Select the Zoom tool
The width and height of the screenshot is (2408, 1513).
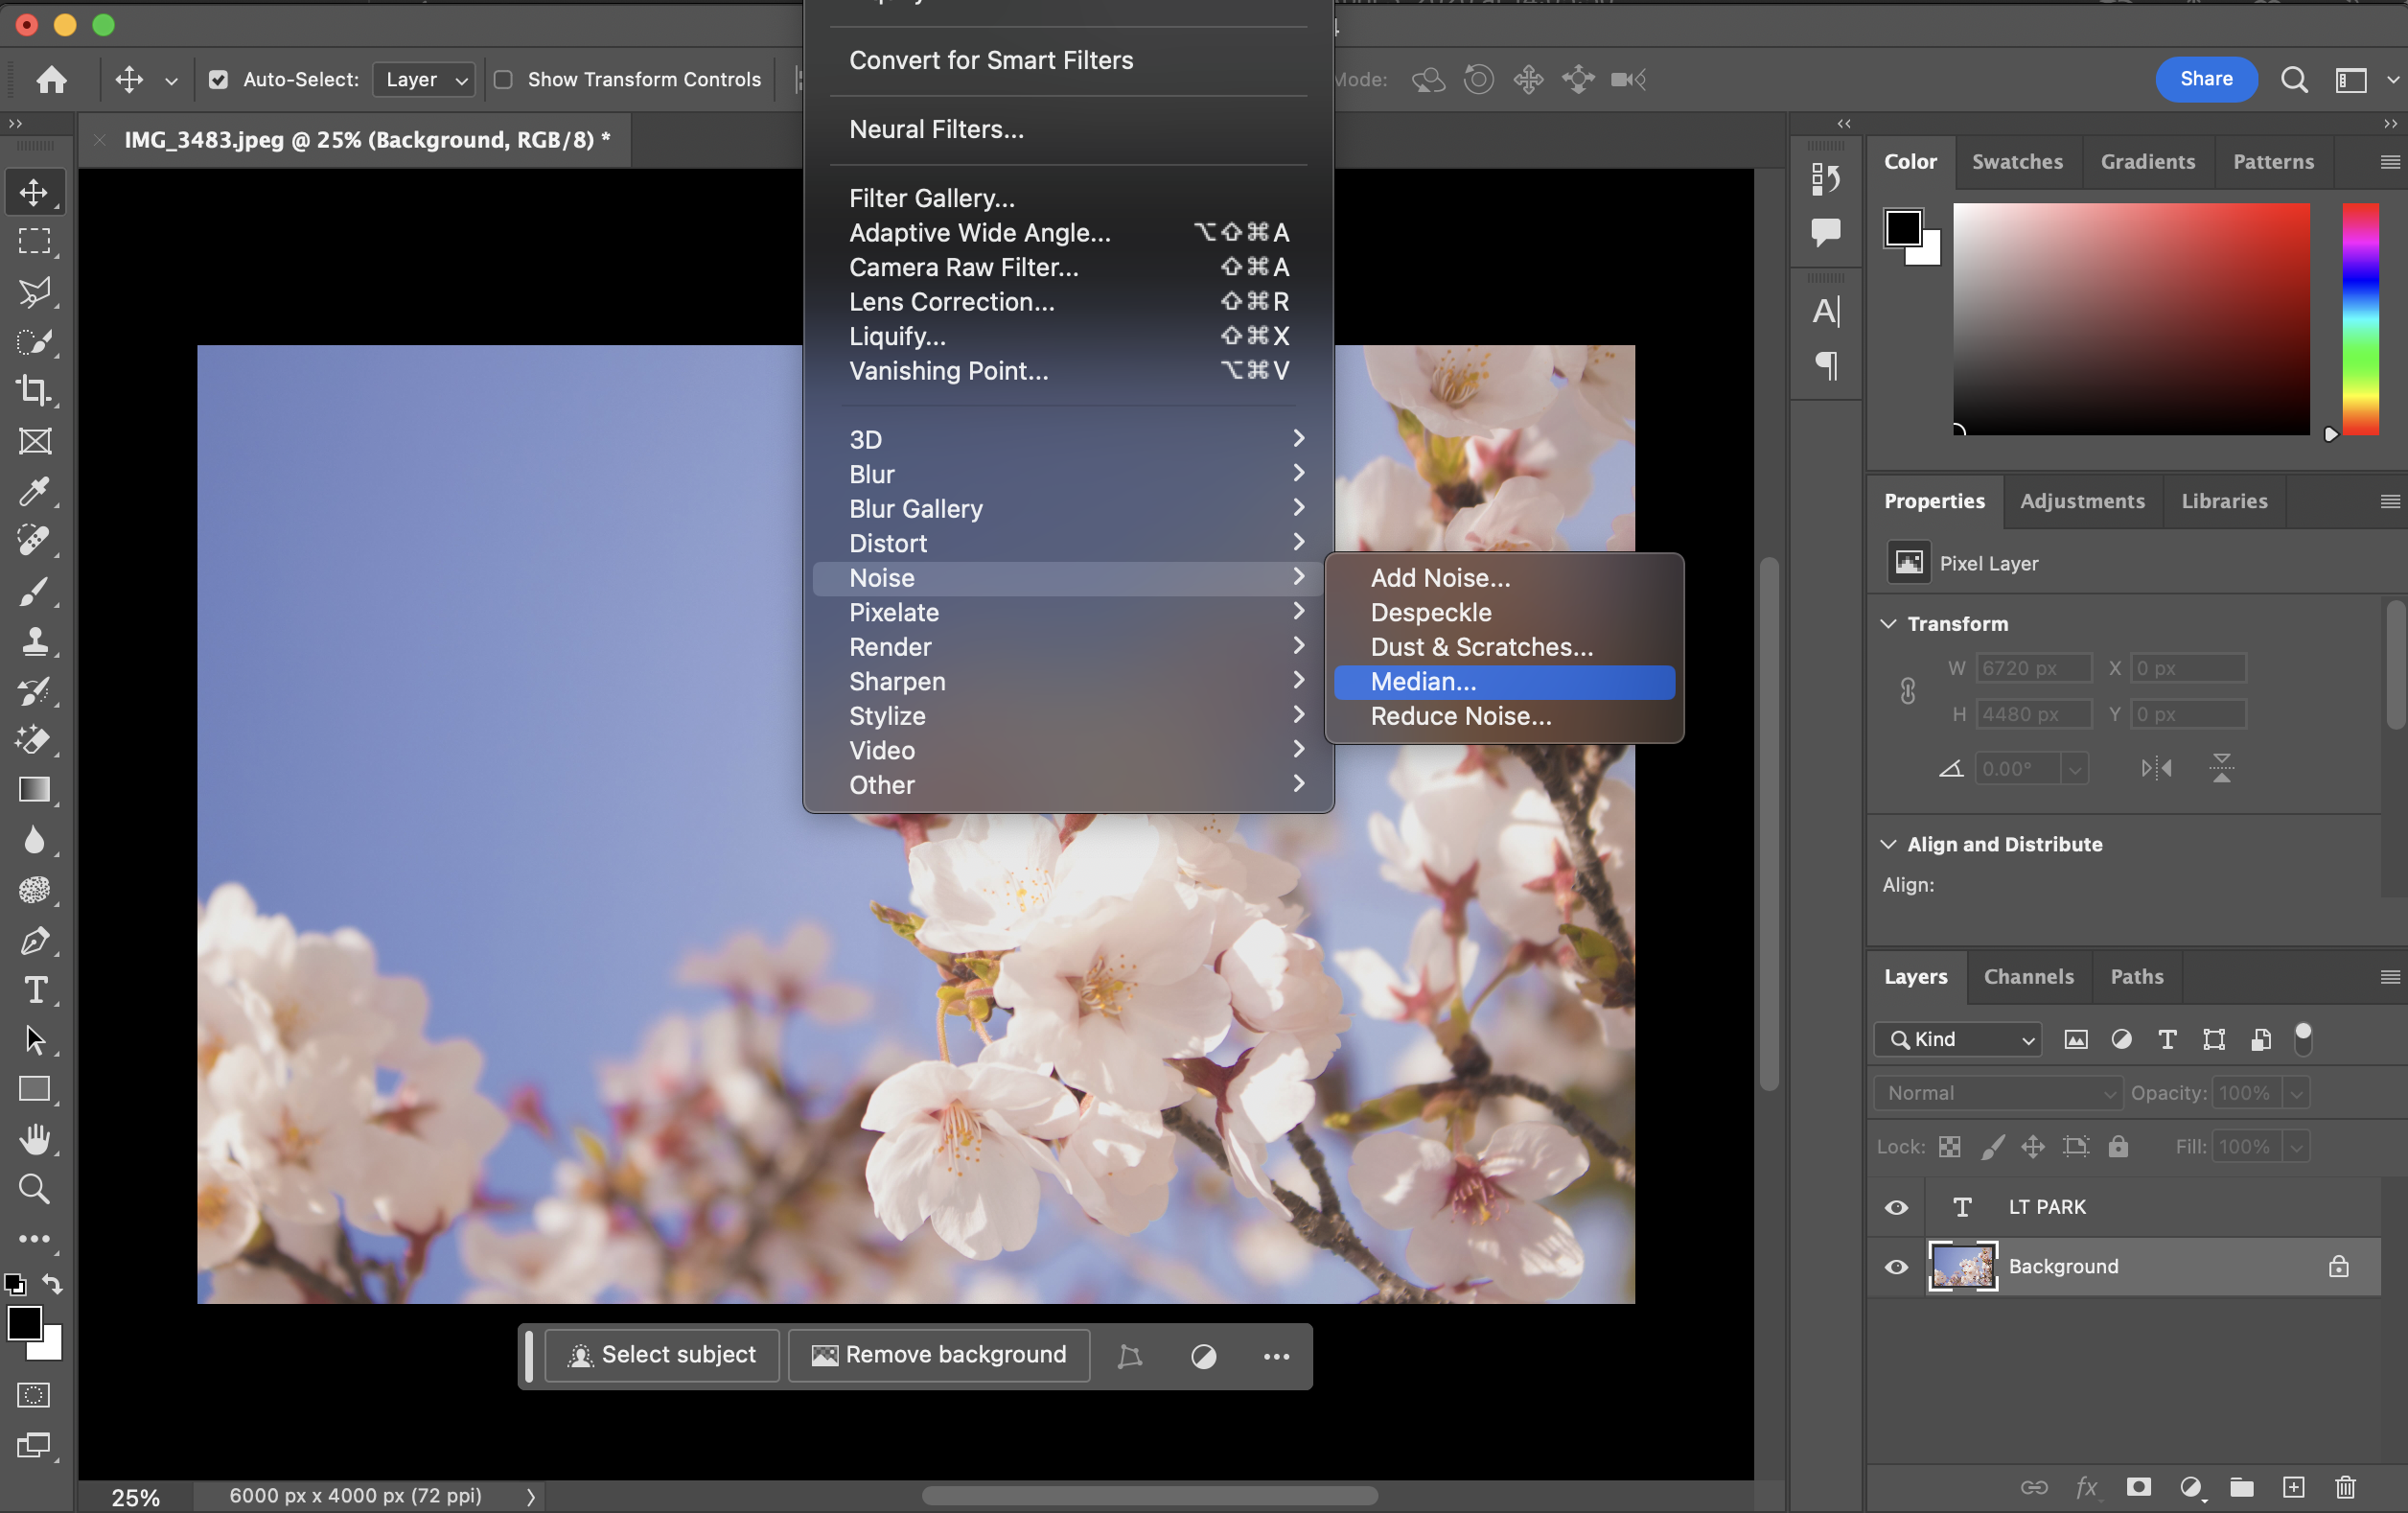tap(34, 1189)
